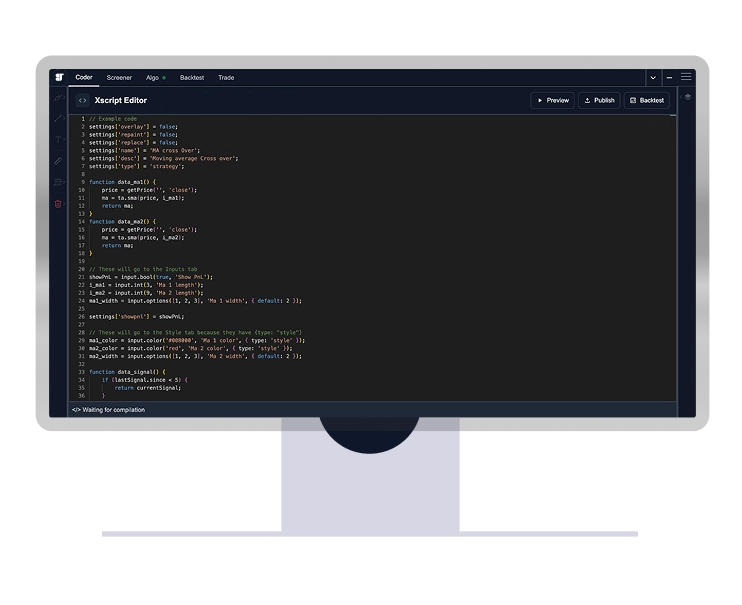Click the Preview button
The height and width of the screenshot is (605, 742).
pyautogui.click(x=551, y=100)
